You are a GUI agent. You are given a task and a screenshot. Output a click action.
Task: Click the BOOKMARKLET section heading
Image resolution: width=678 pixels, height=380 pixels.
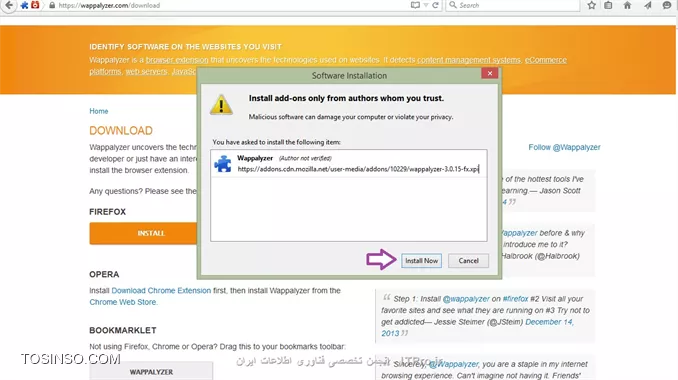point(123,330)
